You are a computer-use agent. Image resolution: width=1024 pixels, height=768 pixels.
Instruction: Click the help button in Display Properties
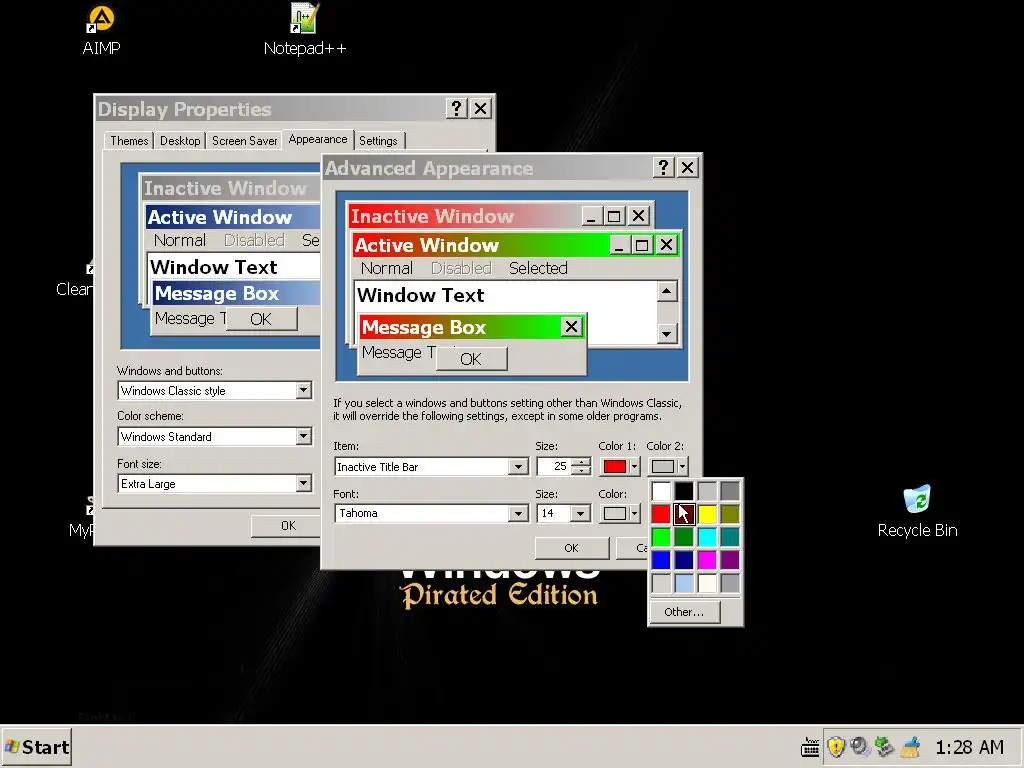(456, 108)
